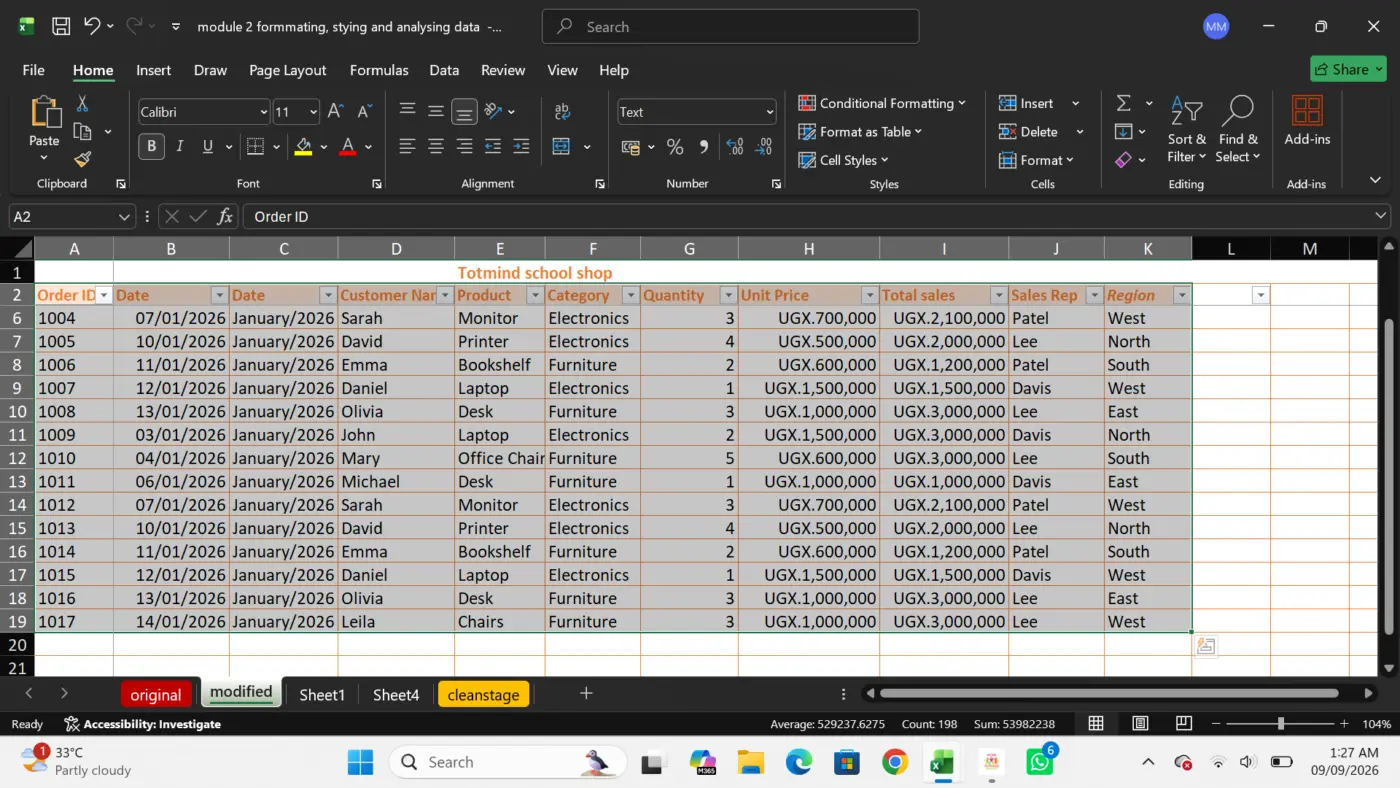1400x788 pixels.
Task: Open the Formulas ribbon tab
Action: pyautogui.click(x=379, y=70)
